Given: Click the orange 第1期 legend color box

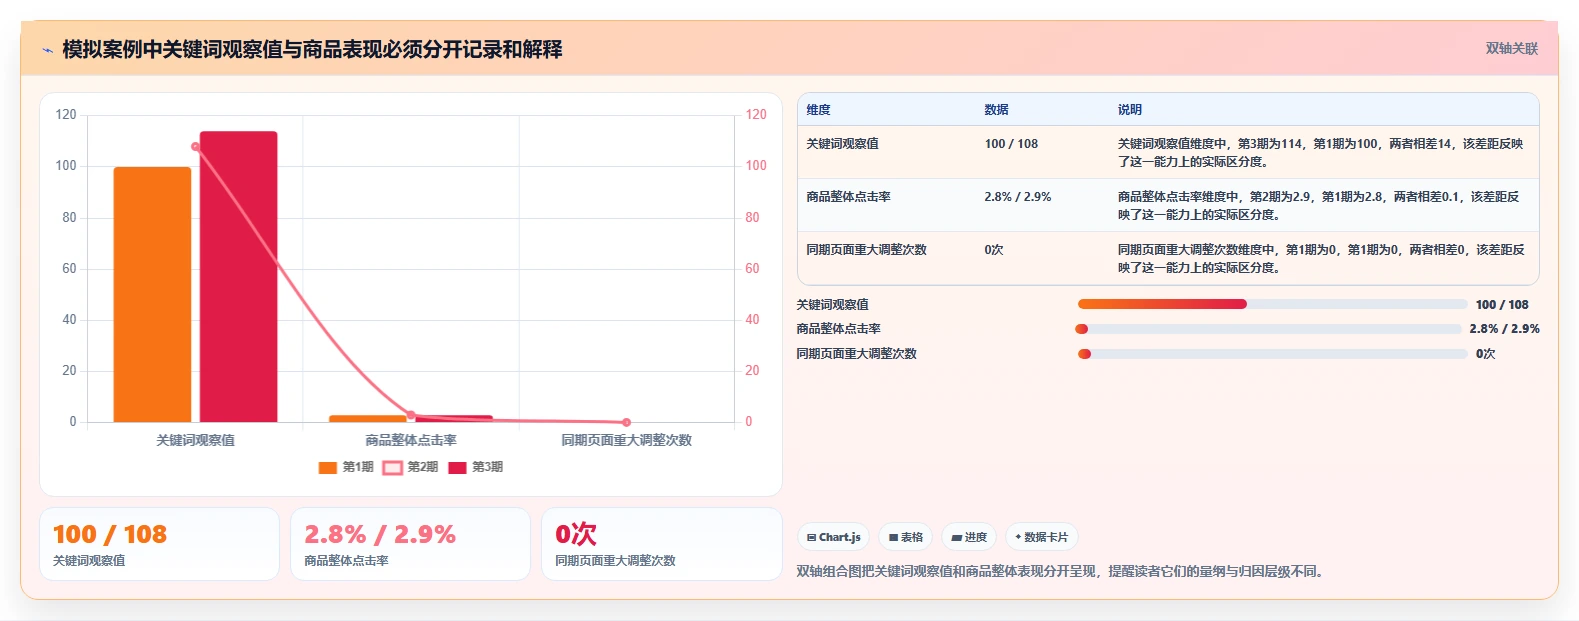Looking at the screenshot, I should pos(327,468).
